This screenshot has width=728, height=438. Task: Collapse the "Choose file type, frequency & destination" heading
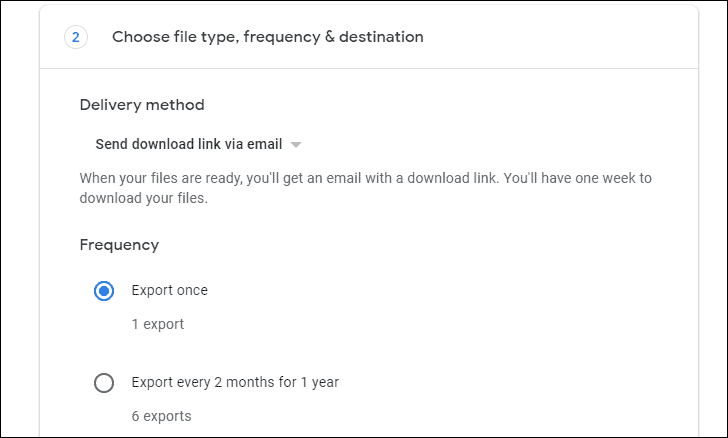(267, 37)
